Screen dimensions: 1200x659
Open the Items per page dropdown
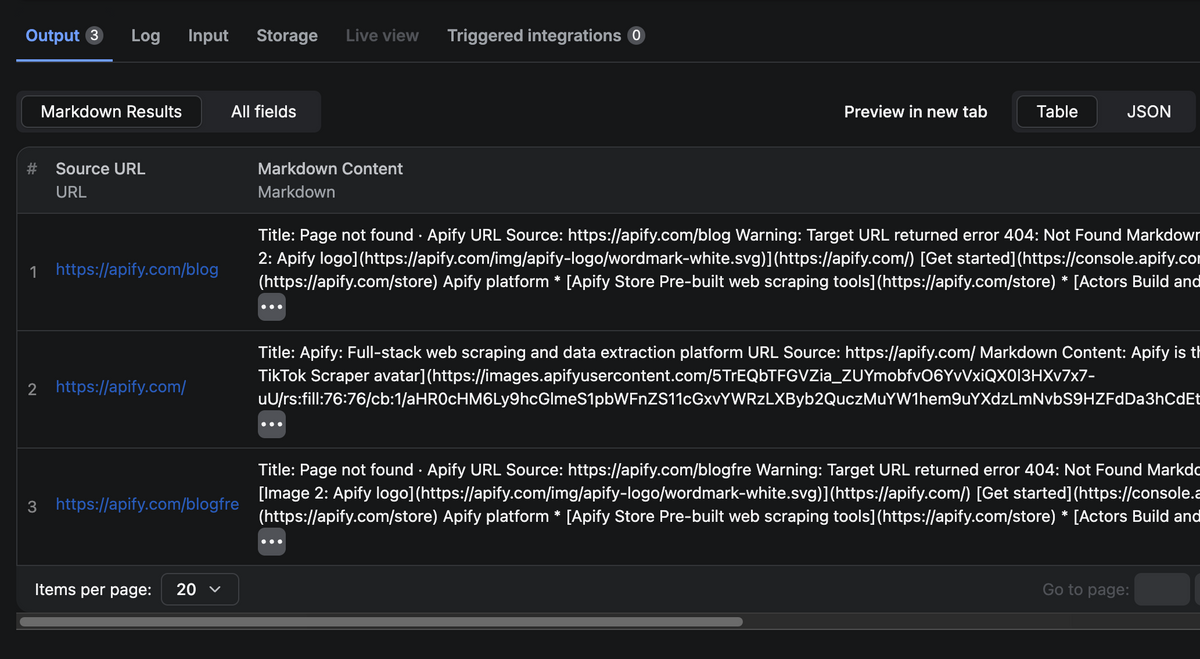coord(199,589)
